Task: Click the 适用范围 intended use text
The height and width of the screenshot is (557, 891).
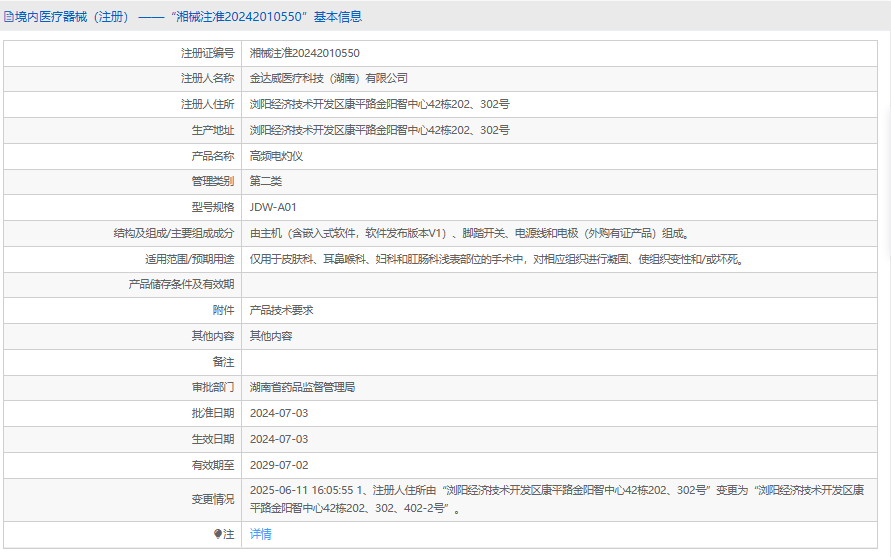Action: pos(497,260)
